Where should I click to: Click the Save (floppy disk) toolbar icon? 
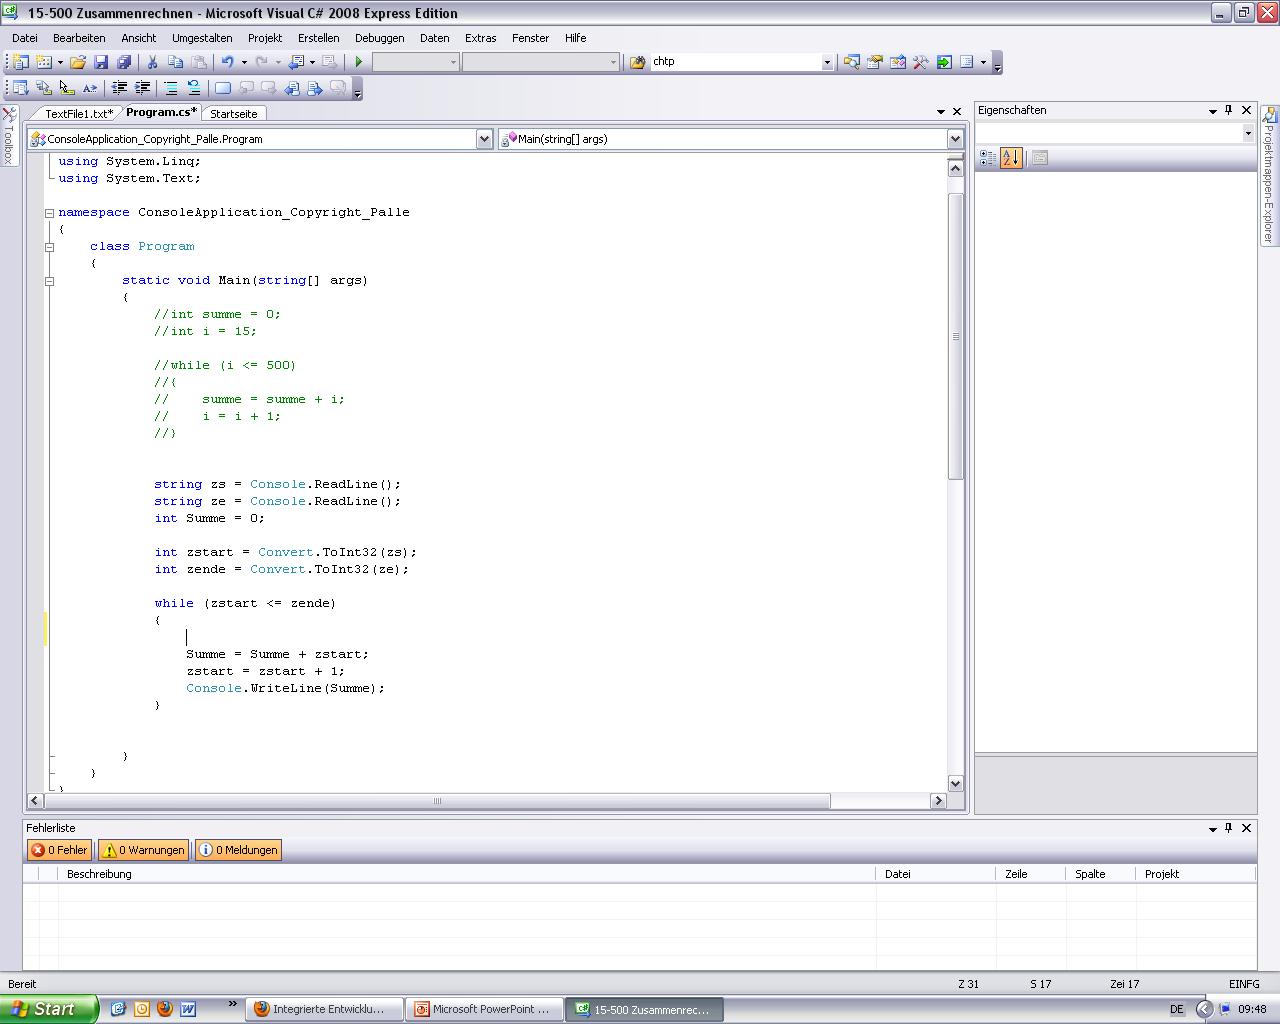(101, 62)
